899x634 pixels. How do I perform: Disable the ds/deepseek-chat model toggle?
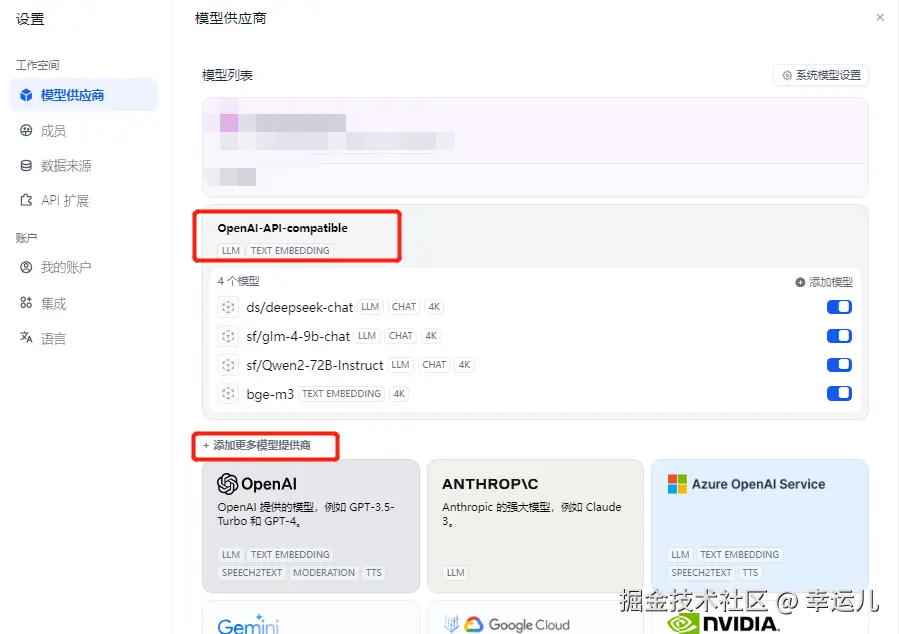(839, 307)
